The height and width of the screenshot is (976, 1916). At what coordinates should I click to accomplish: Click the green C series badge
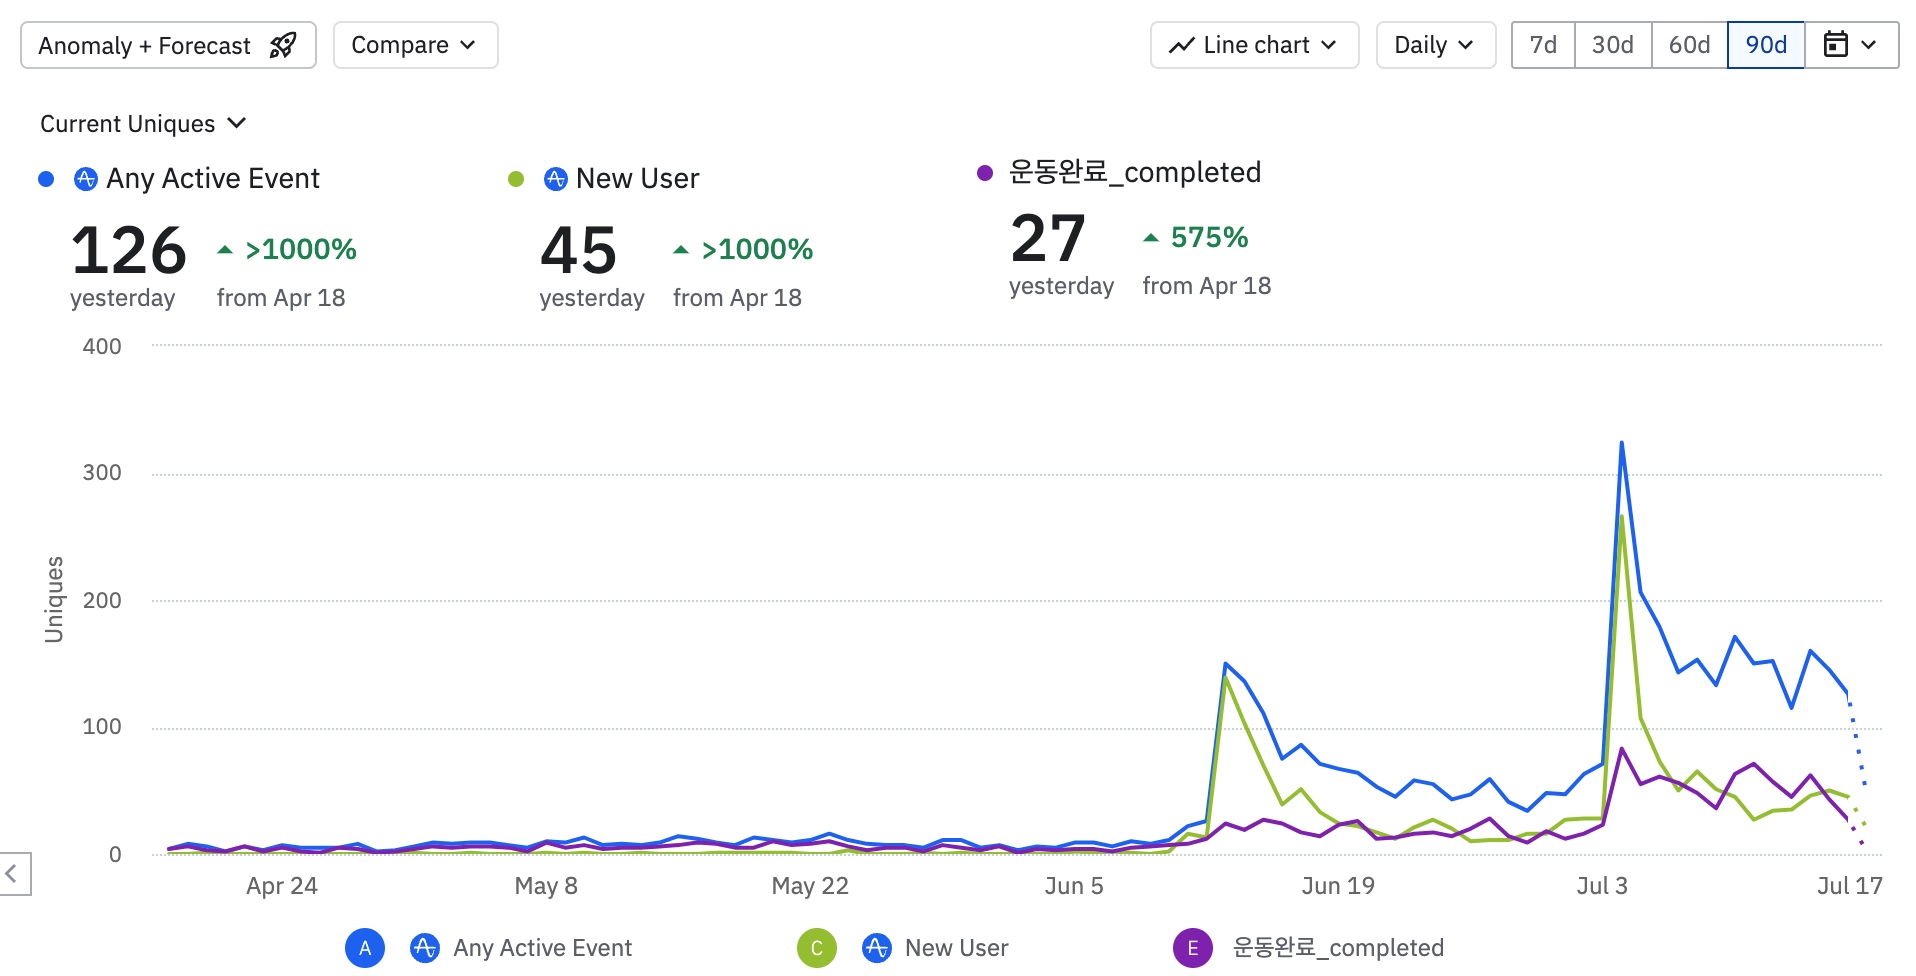pyautogui.click(x=817, y=948)
